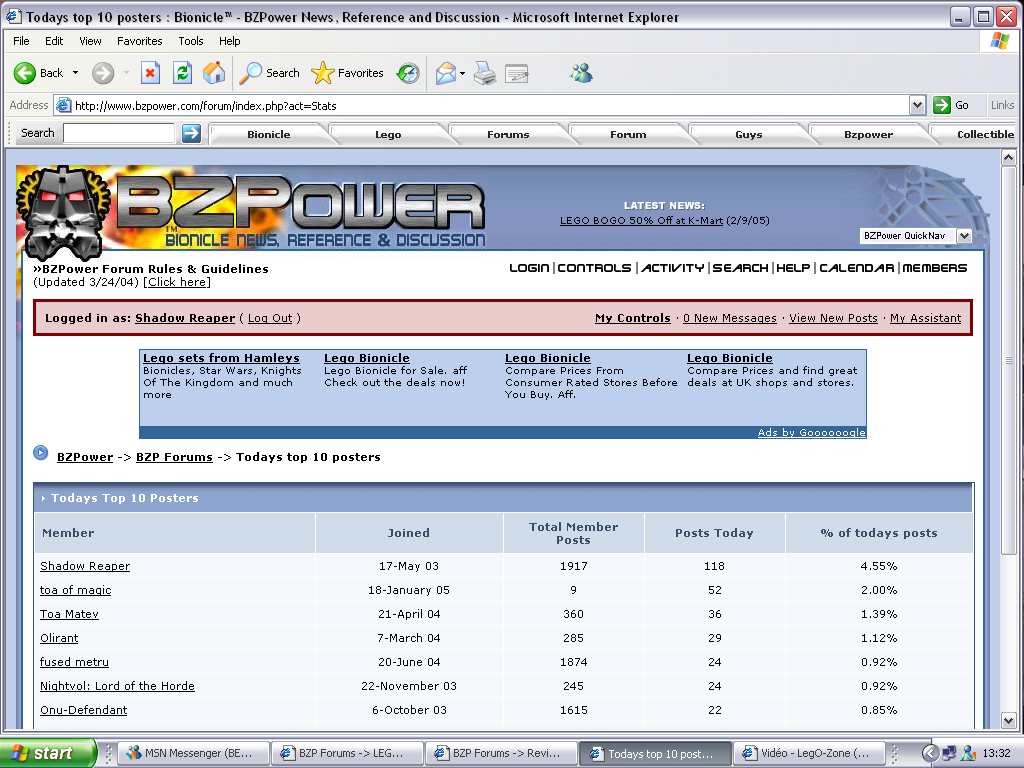Select the Forums toolbar tab
1024x768 pixels.
[x=508, y=135]
